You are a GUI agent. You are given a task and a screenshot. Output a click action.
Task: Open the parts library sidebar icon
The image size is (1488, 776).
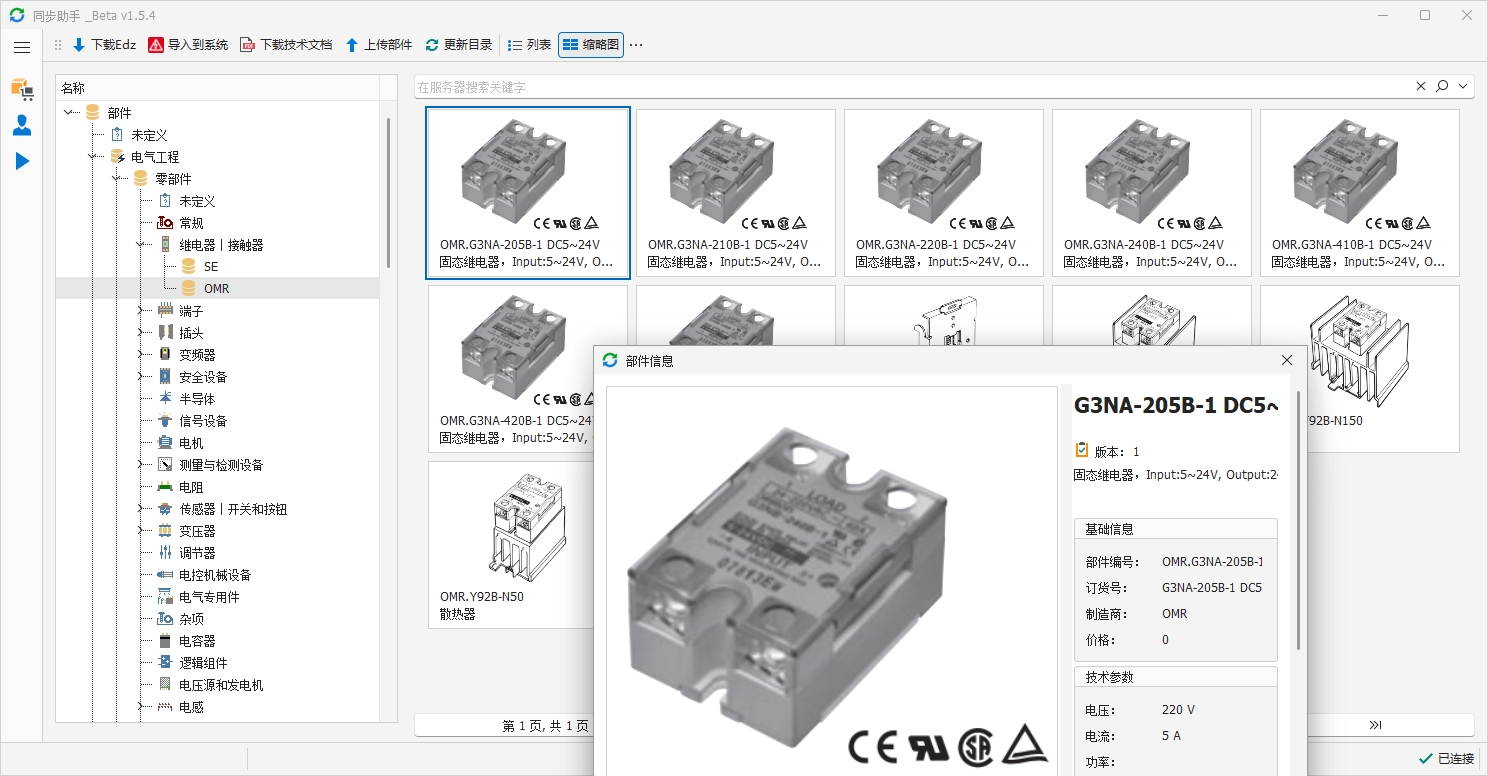(22, 89)
